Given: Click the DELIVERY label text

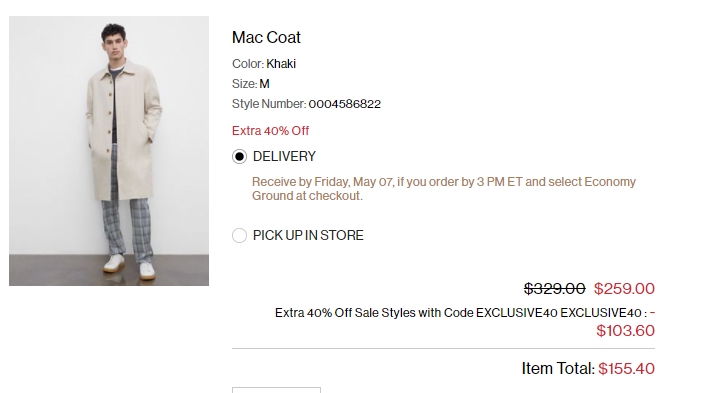Looking at the screenshot, I should [x=284, y=156].
